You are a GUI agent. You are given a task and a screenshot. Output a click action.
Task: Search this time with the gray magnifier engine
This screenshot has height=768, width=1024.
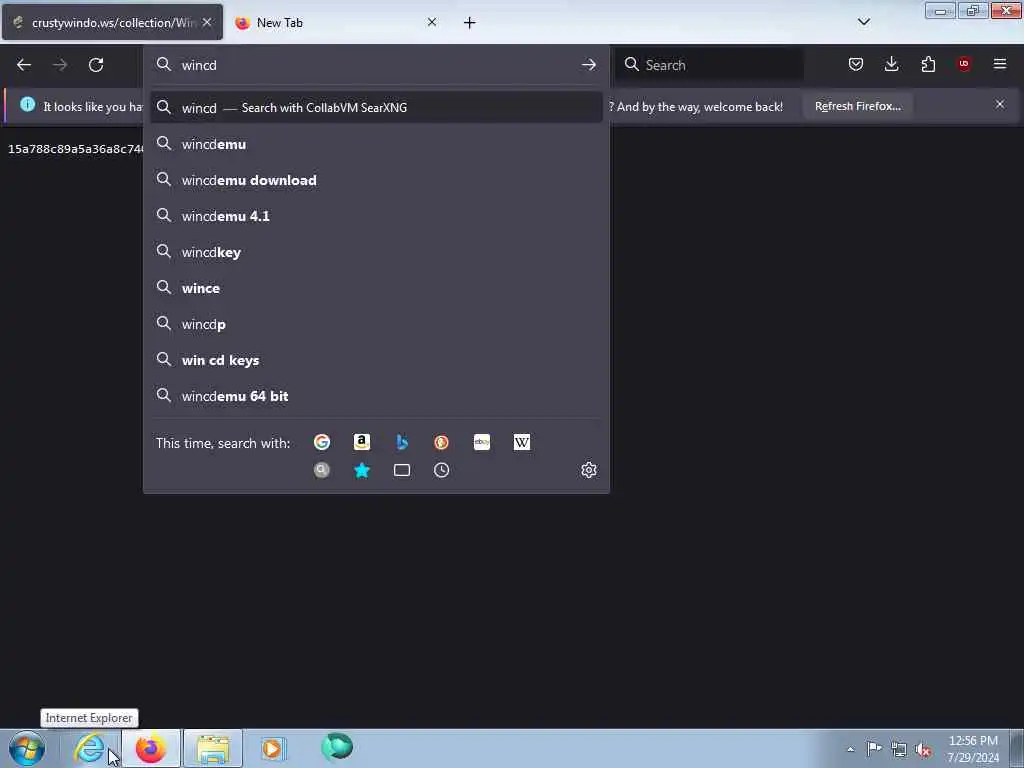322,470
